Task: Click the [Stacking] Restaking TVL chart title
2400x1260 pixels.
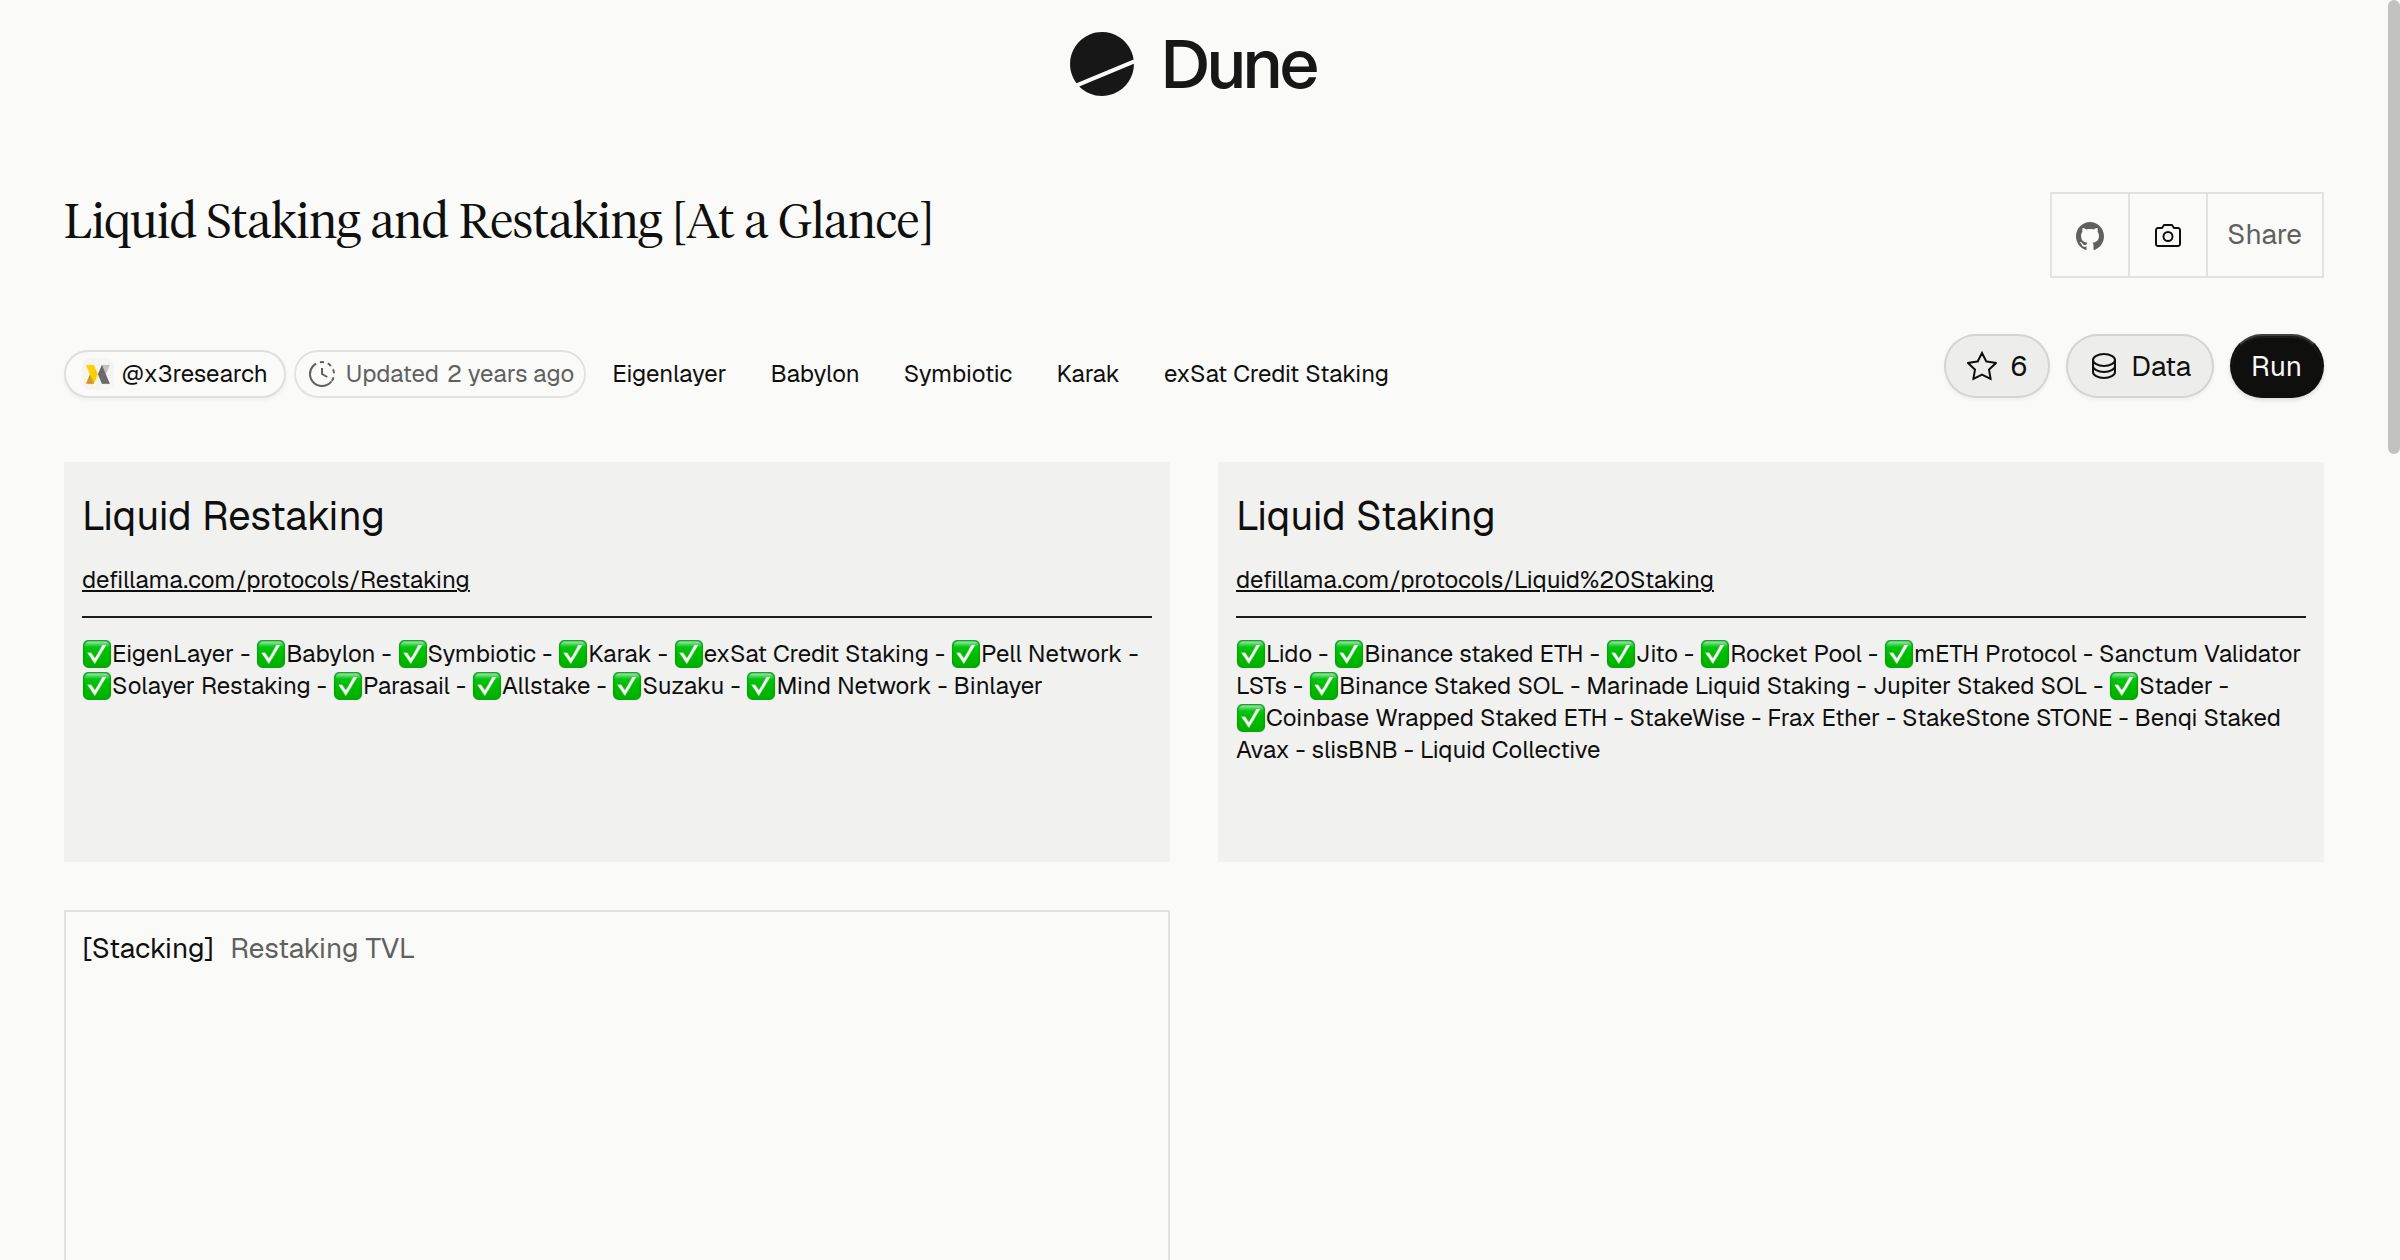Action: (x=248, y=948)
